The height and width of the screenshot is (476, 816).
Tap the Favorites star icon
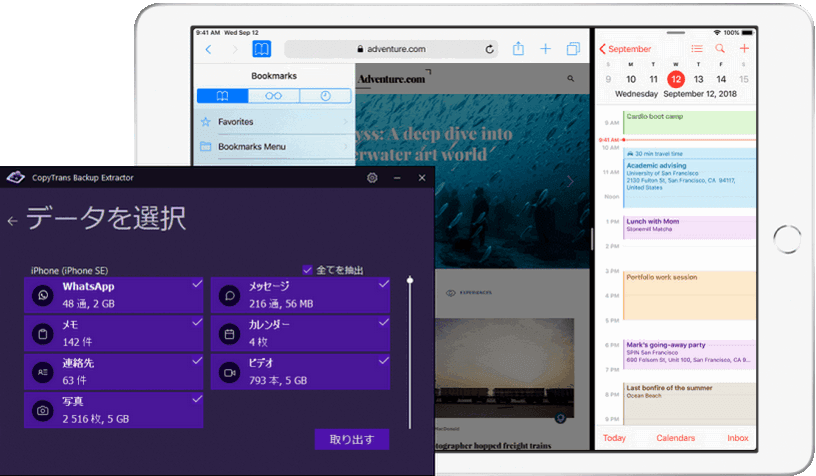(206, 122)
